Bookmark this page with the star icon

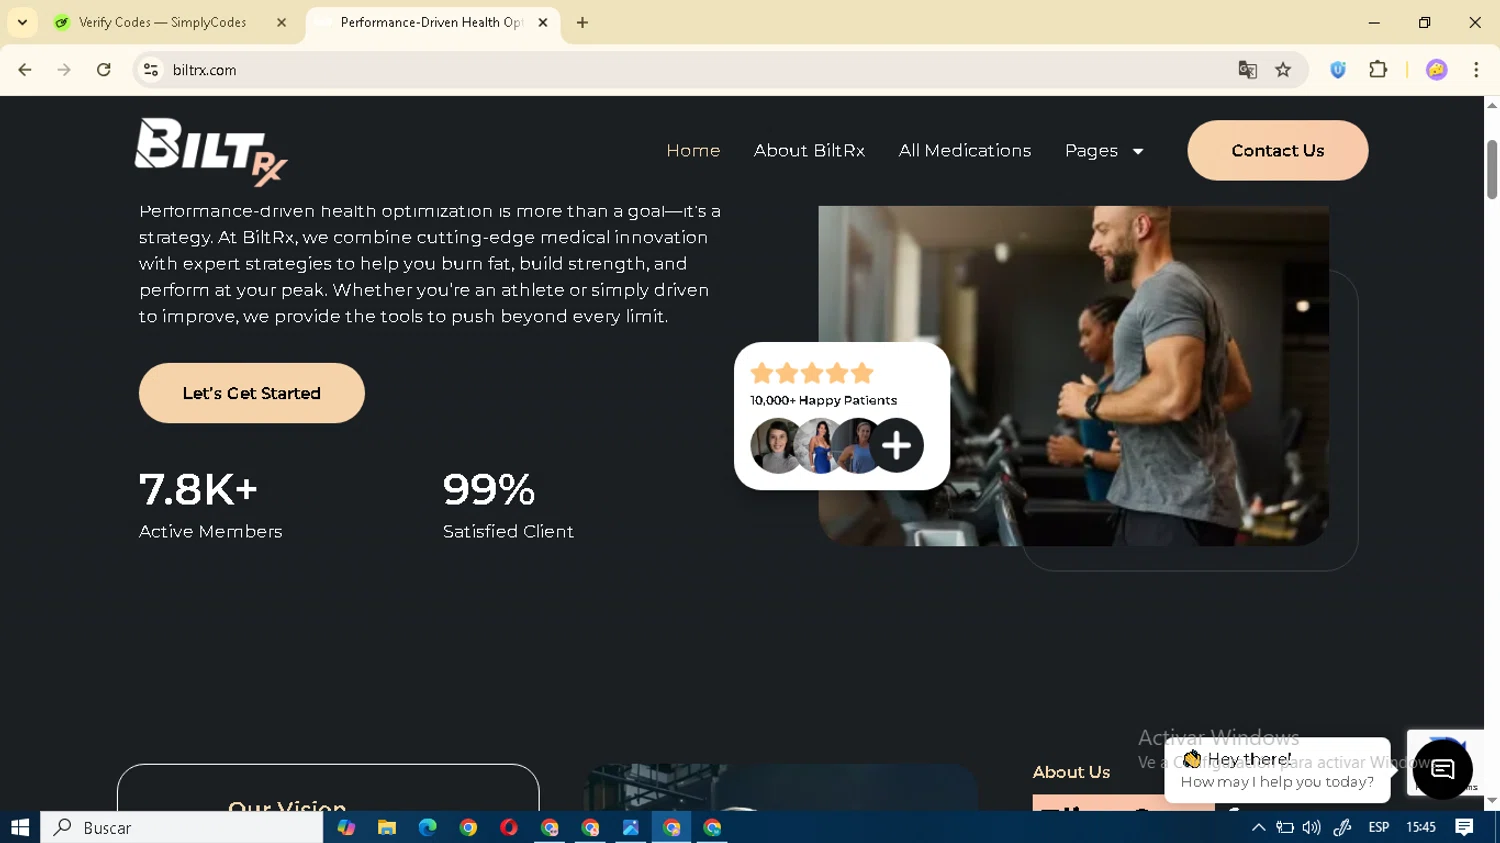1283,70
